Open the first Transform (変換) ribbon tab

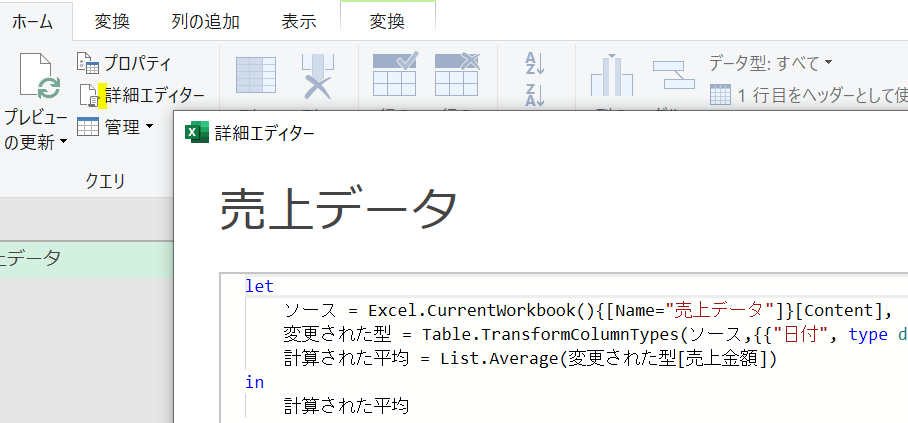[x=112, y=22]
